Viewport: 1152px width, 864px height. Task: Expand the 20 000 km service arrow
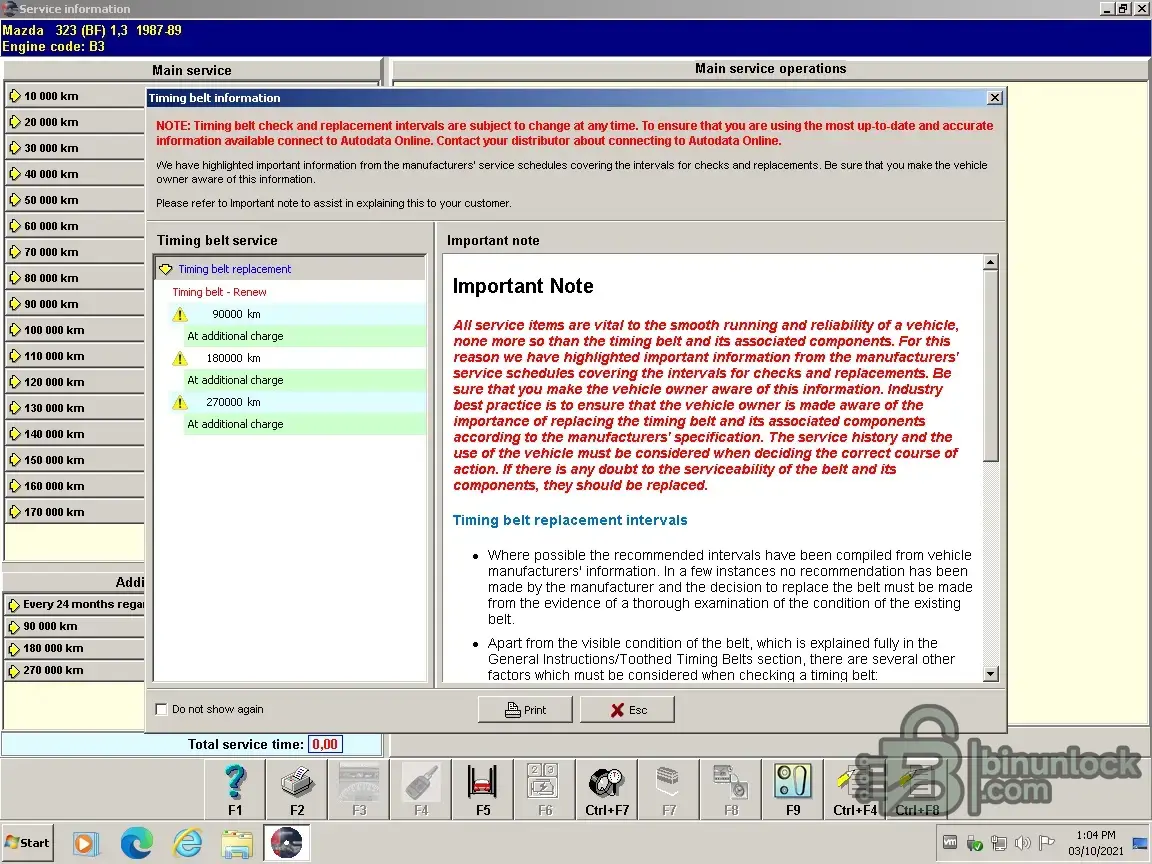click(x=15, y=122)
